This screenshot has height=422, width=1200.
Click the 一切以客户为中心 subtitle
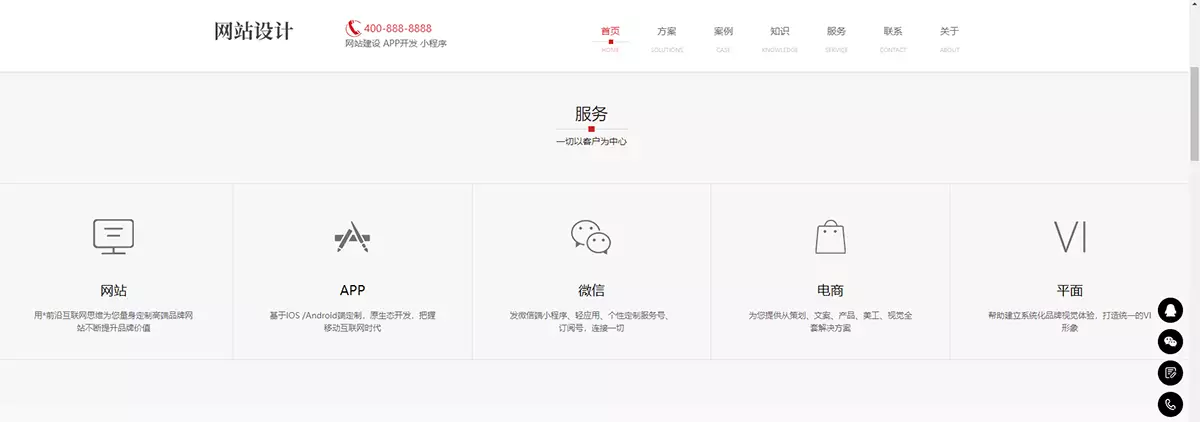[x=591, y=142]
